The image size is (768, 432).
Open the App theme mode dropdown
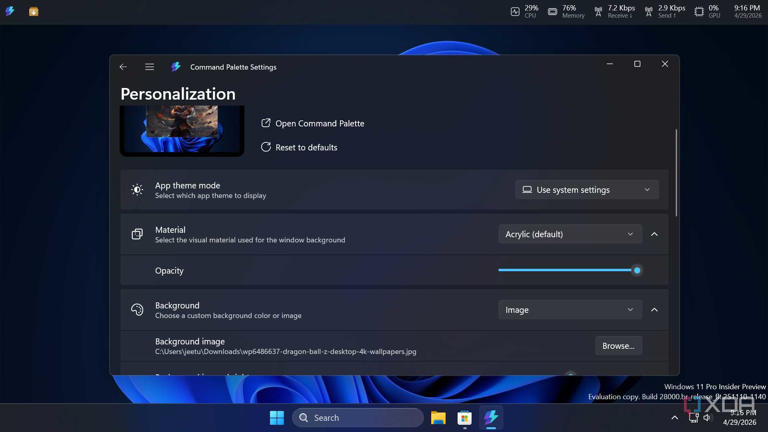pos(586,190)
